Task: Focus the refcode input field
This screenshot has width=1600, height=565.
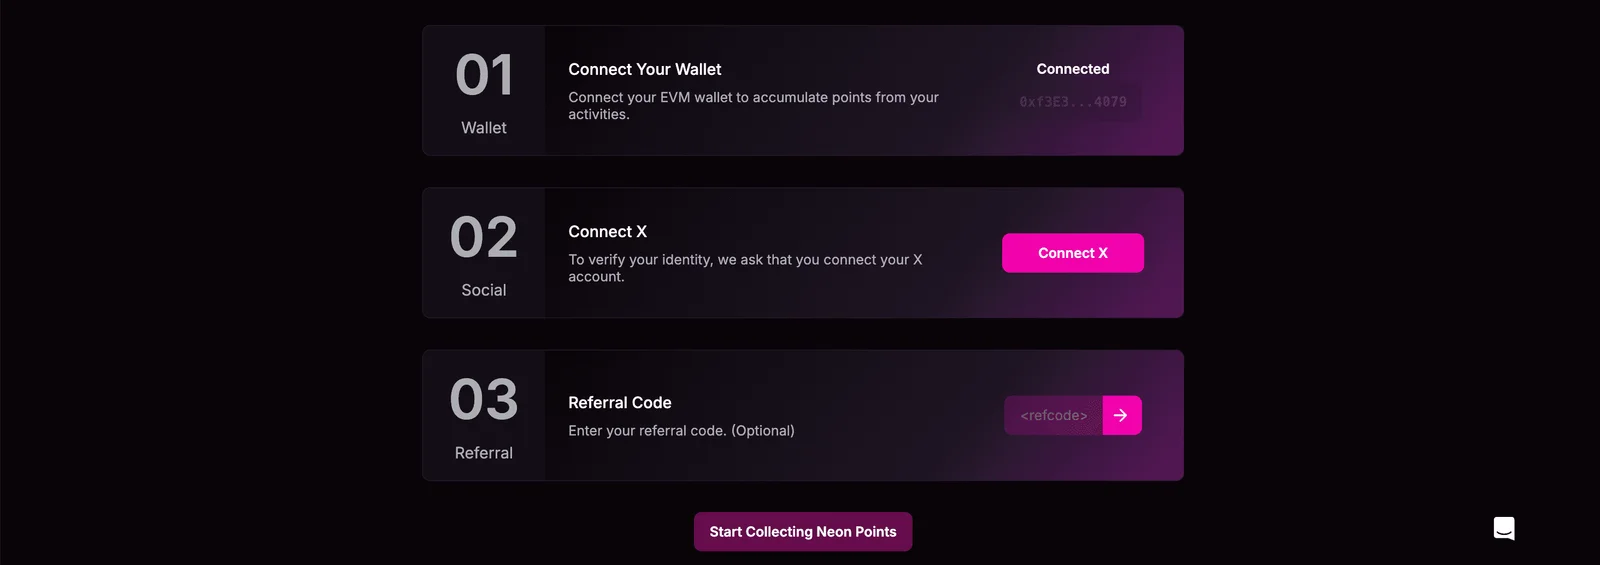Action: [x=1054, y=415]
